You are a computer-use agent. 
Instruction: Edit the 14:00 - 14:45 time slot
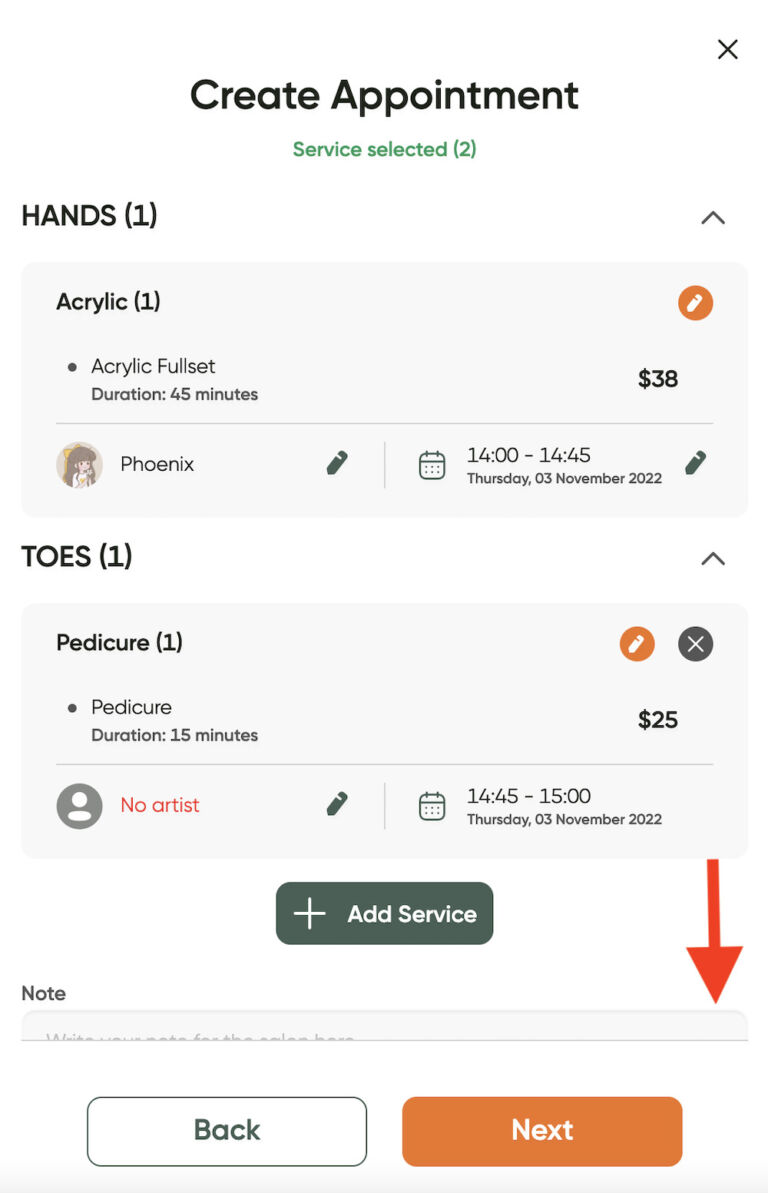(x=695, y=463)
